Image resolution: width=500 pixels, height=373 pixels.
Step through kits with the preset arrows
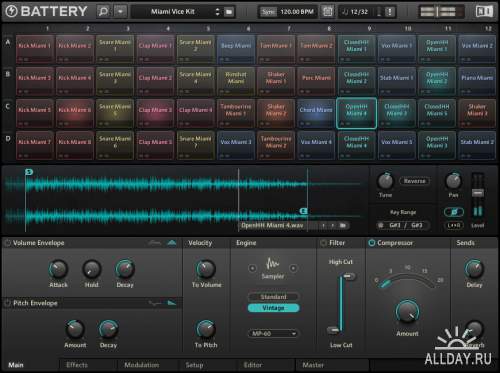pyautogui.click(x=218, y=12)
